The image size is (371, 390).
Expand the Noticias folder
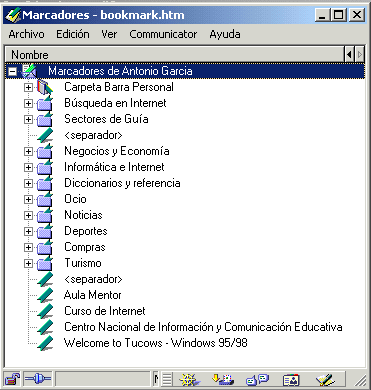point(28,215)
